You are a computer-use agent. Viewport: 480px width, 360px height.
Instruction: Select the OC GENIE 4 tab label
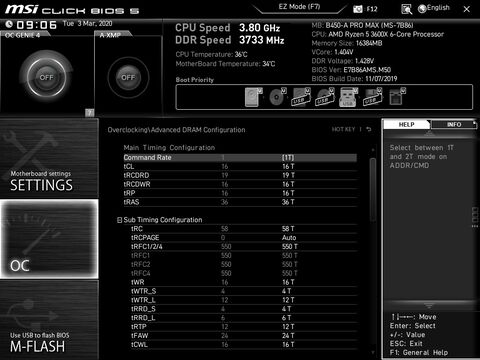[23, 35]
